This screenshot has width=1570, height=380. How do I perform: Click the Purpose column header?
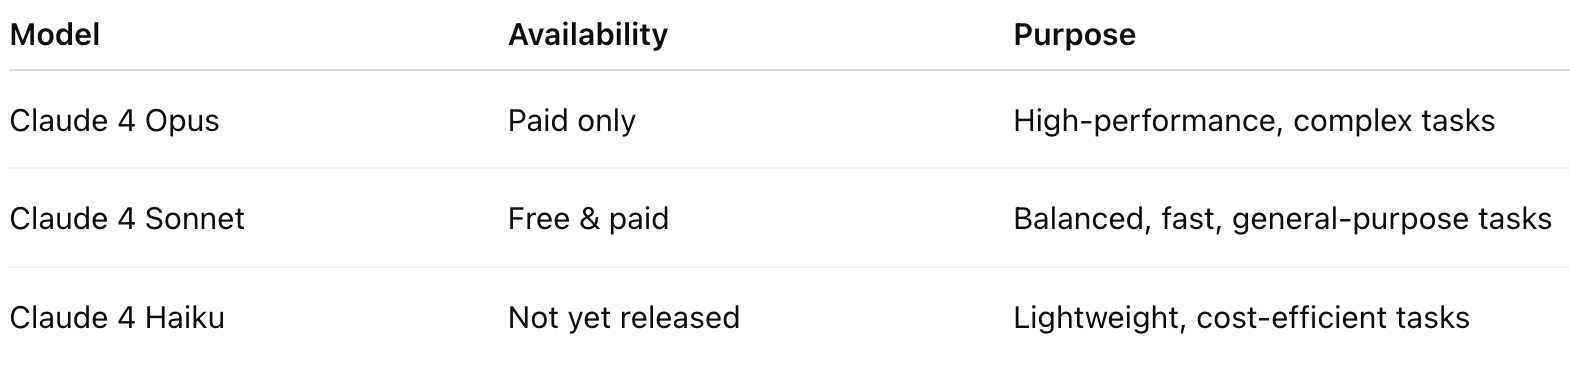pyautogui.click(x=1074, y=35)
